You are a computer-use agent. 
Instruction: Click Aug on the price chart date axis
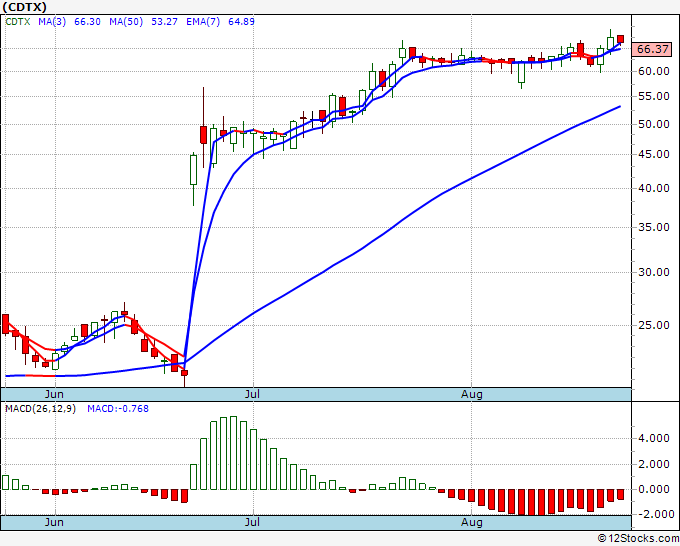pyautogui.click(x=471, y=394)
